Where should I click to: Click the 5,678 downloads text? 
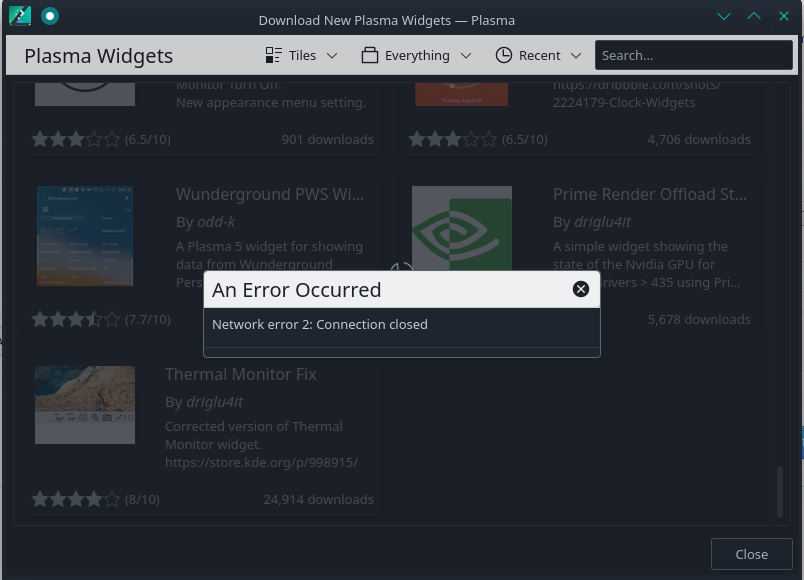coord(699,319)
